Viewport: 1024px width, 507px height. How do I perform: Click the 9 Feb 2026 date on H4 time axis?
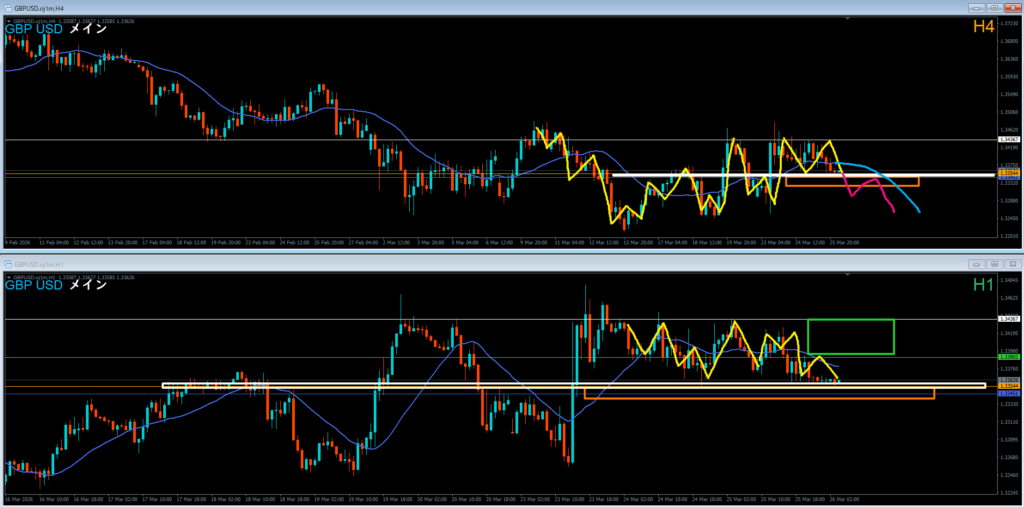point(16,242)
